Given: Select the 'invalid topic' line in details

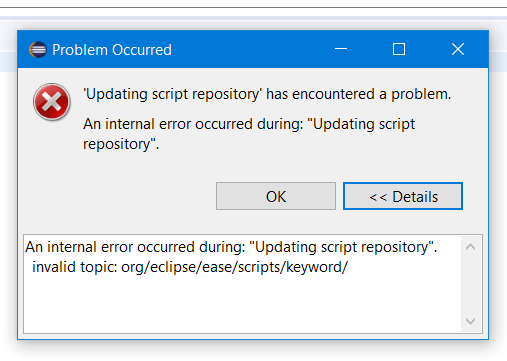Looking at the screenshot, I should tap(190, 267).
